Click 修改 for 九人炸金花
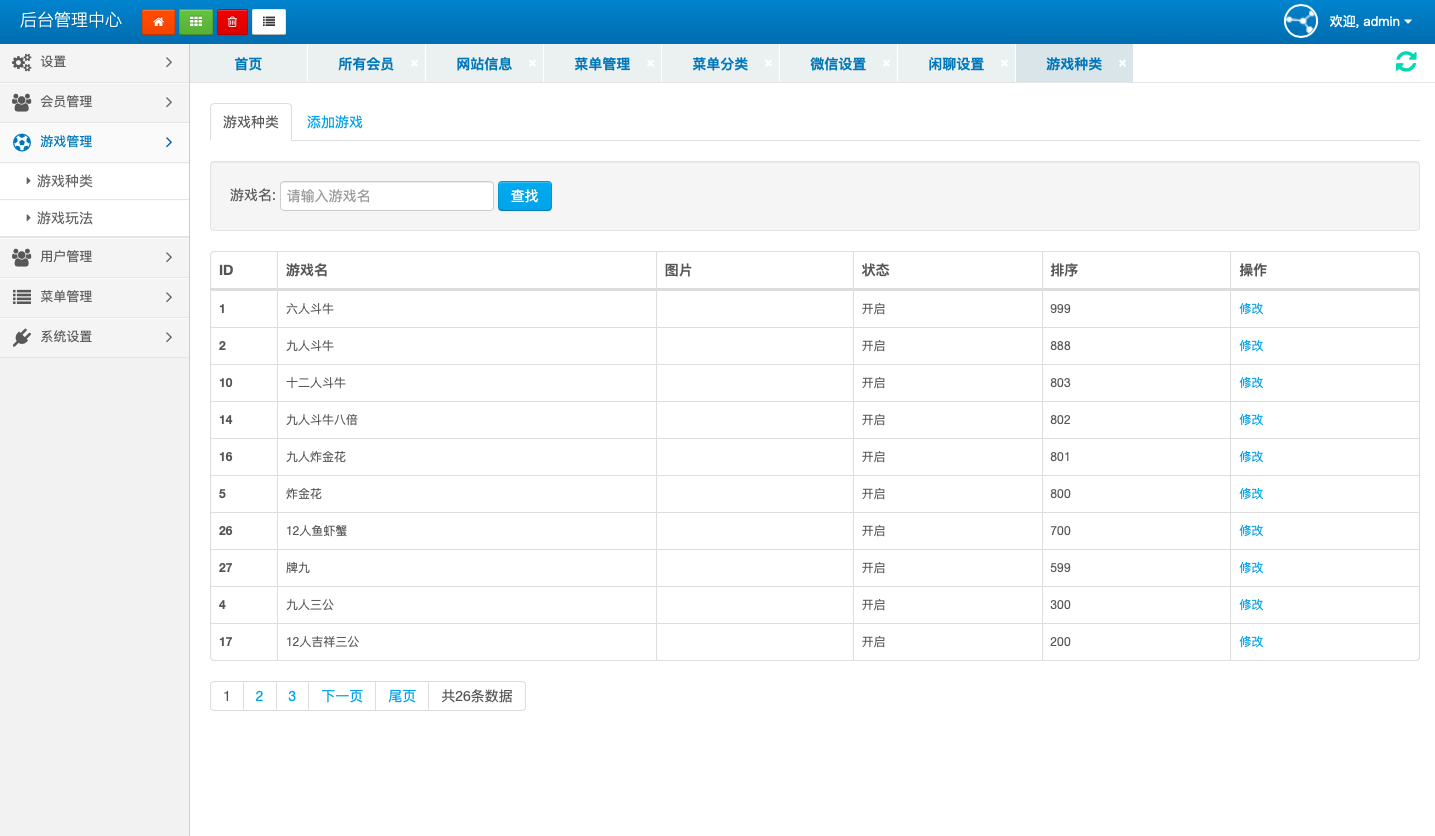This screenshot has width=1435, height=836. [1251, 457]
